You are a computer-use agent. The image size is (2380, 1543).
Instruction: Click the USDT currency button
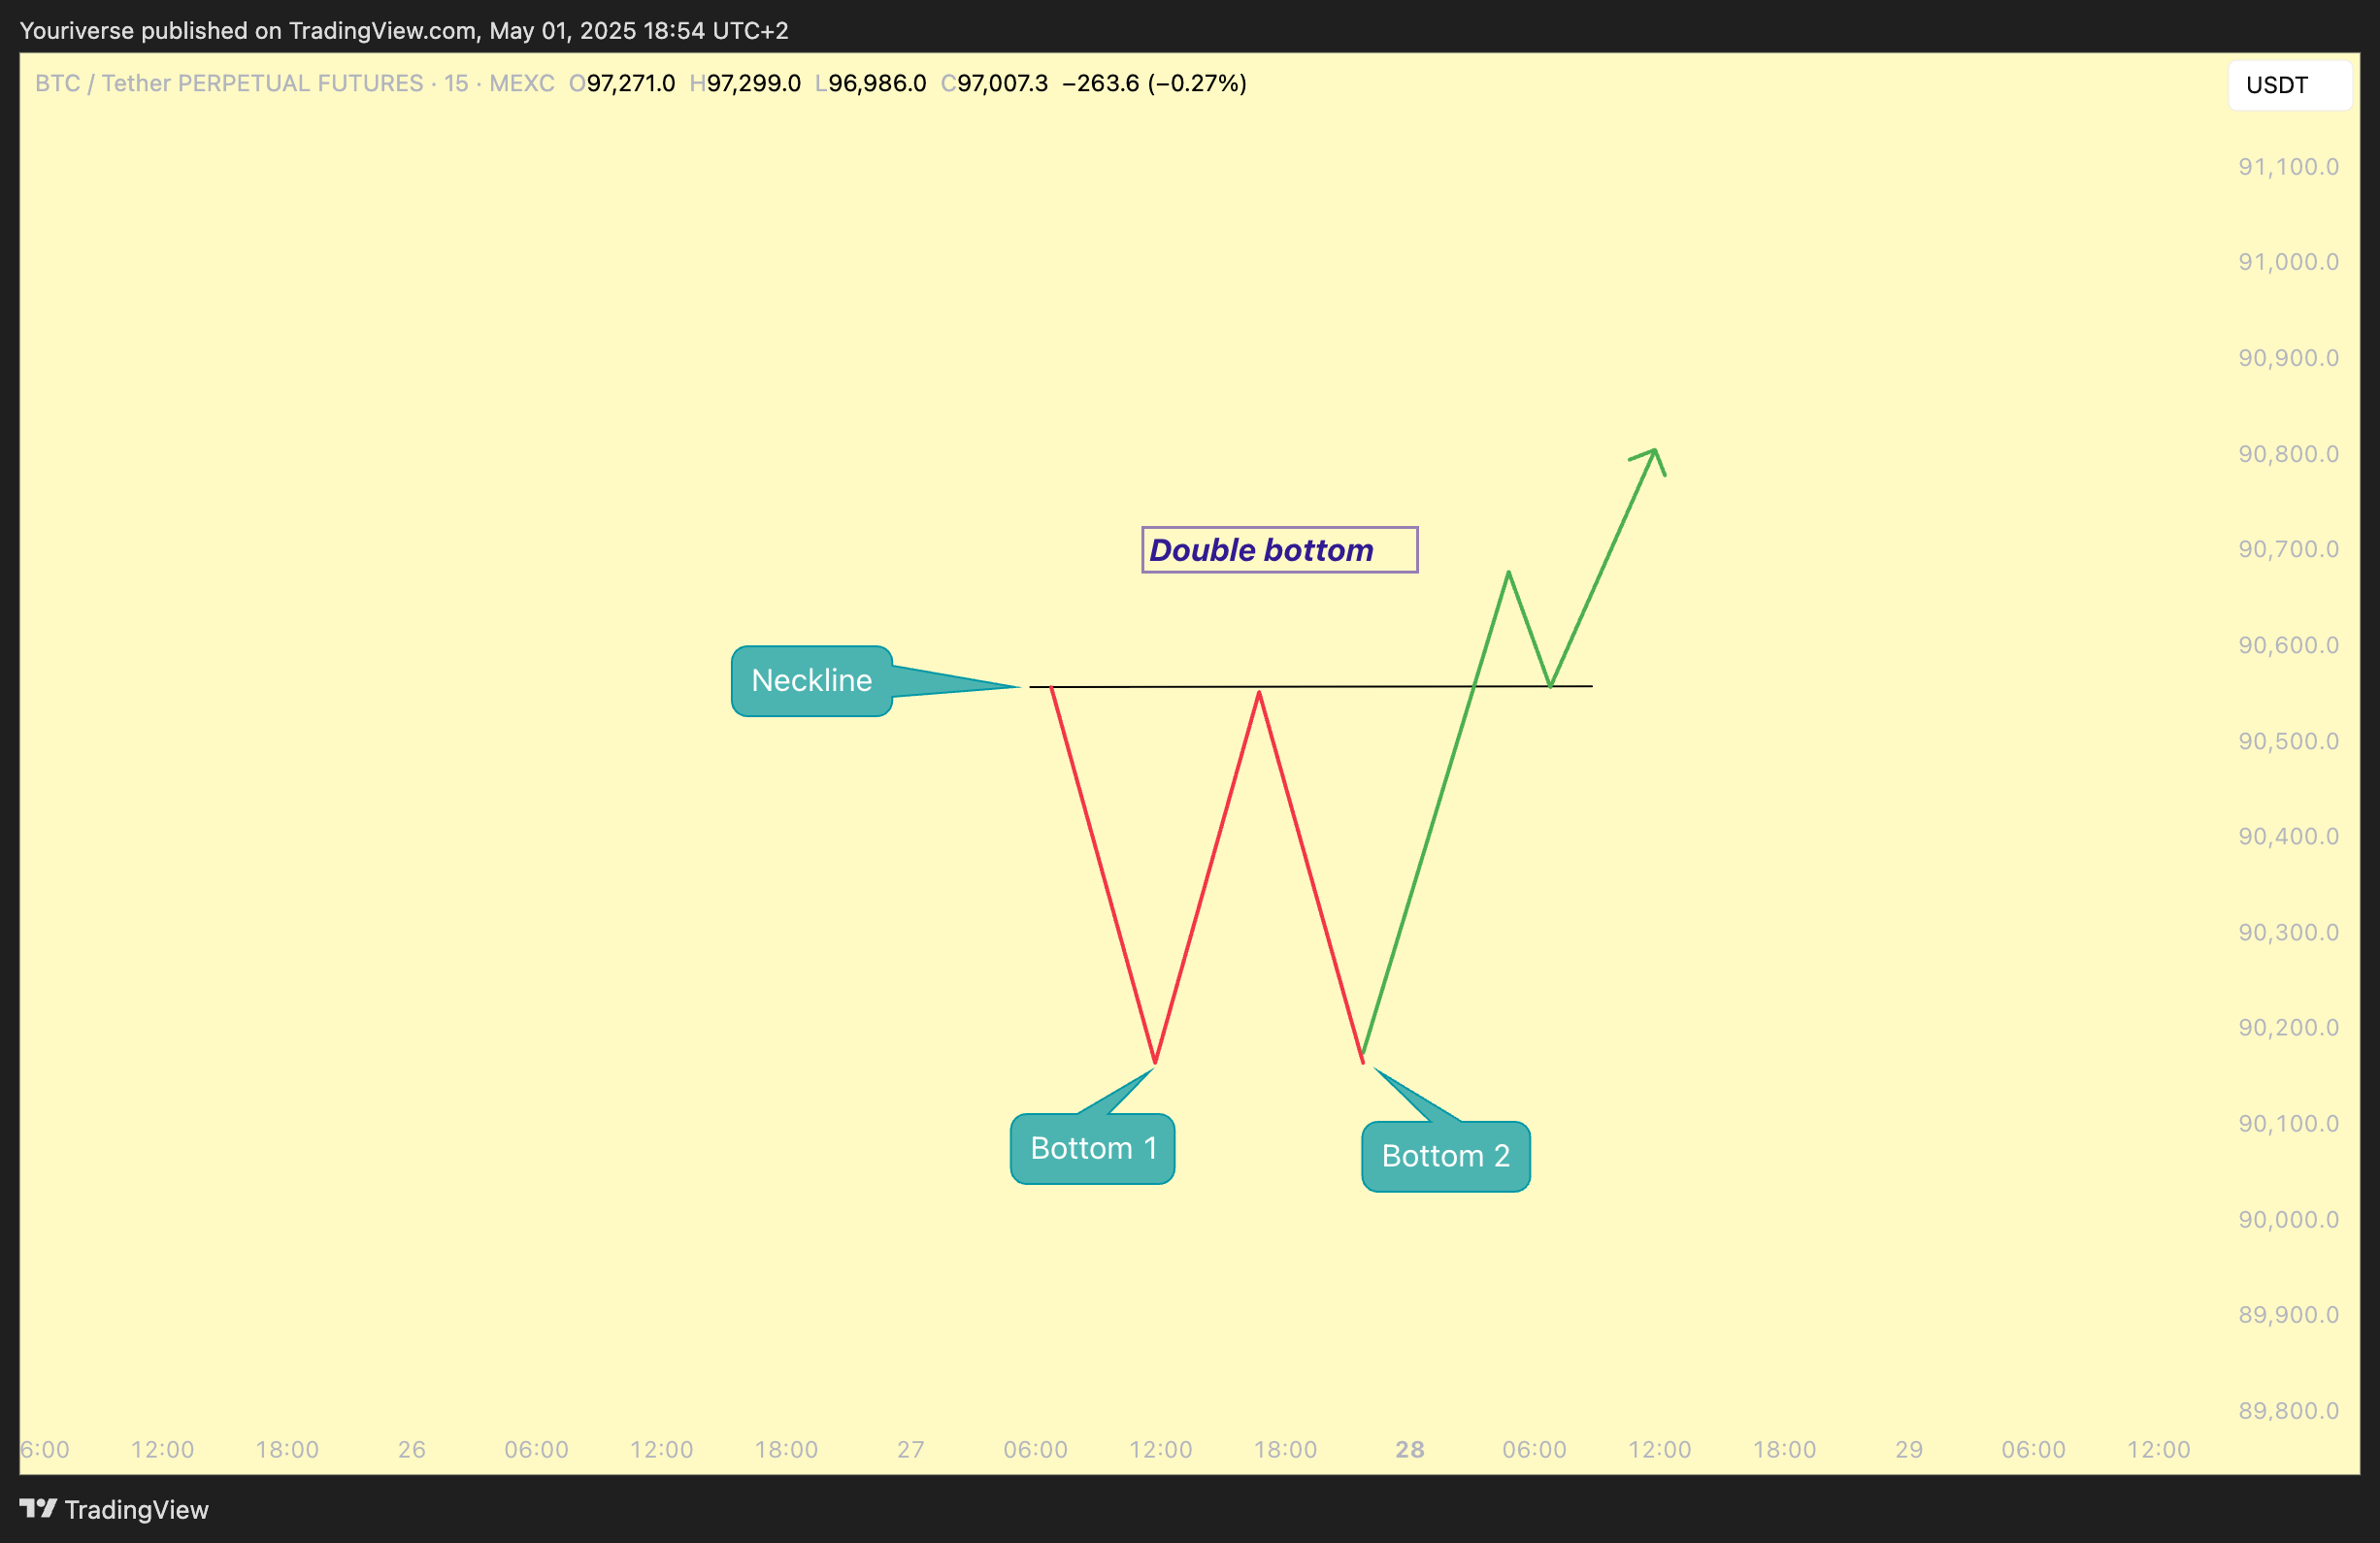(2289, 85)
